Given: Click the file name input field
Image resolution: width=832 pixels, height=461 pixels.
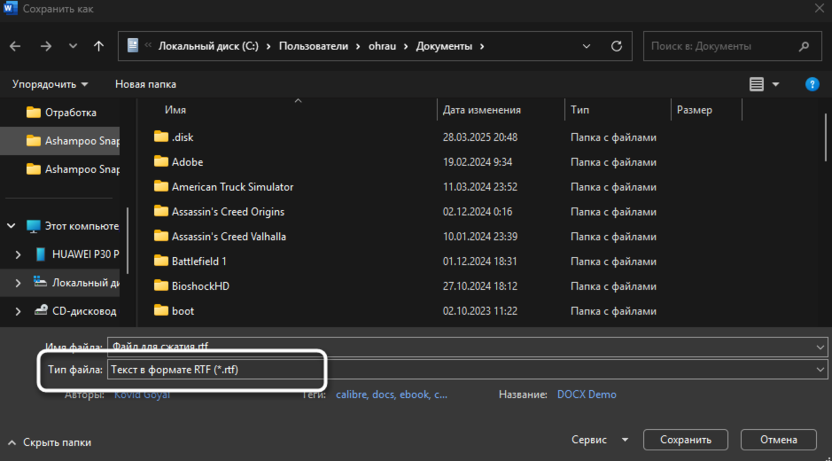Looking at the screenshot, I should click(x=460, y=347).
